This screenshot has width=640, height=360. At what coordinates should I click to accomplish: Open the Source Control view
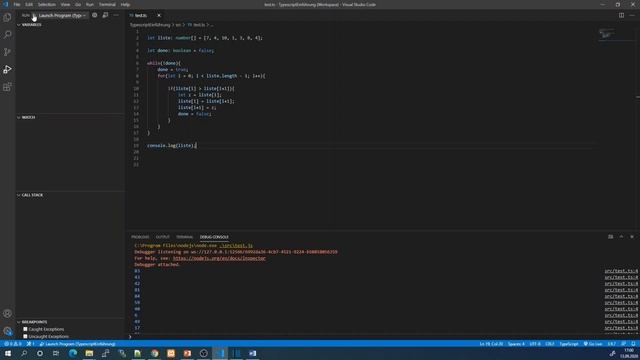tap(7, 52)
